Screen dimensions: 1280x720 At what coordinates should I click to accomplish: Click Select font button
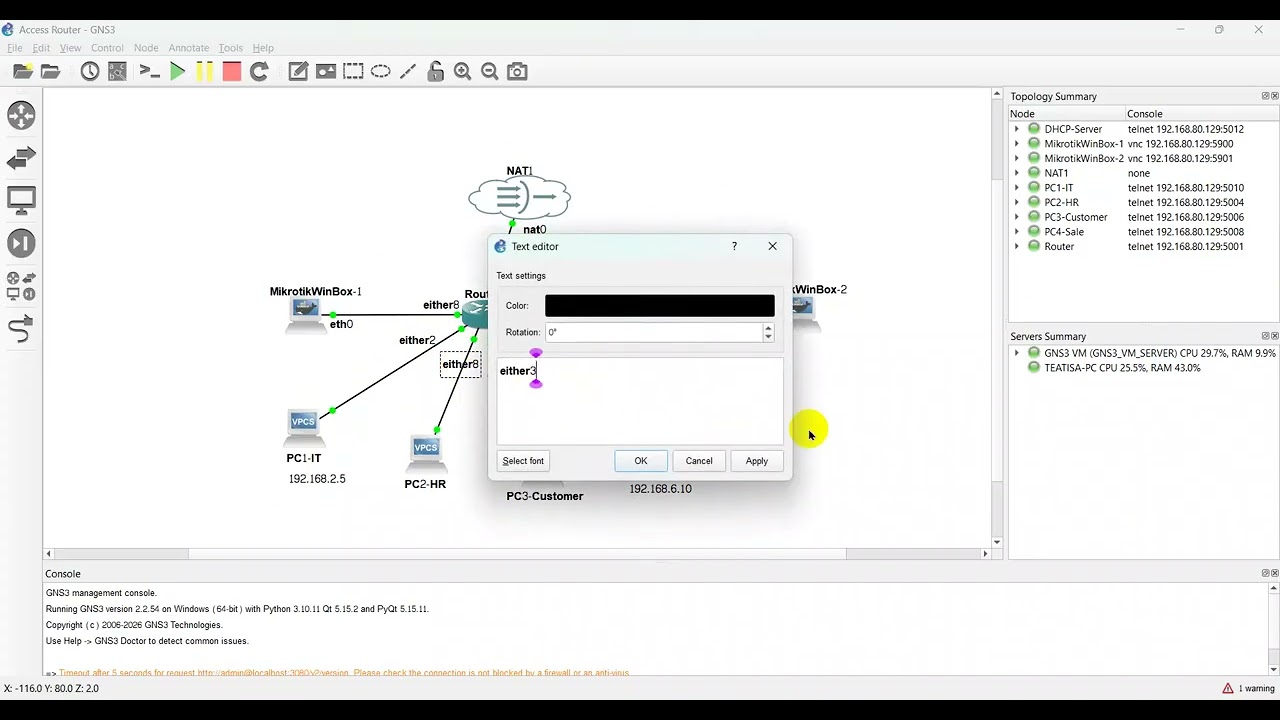point(523,461)
